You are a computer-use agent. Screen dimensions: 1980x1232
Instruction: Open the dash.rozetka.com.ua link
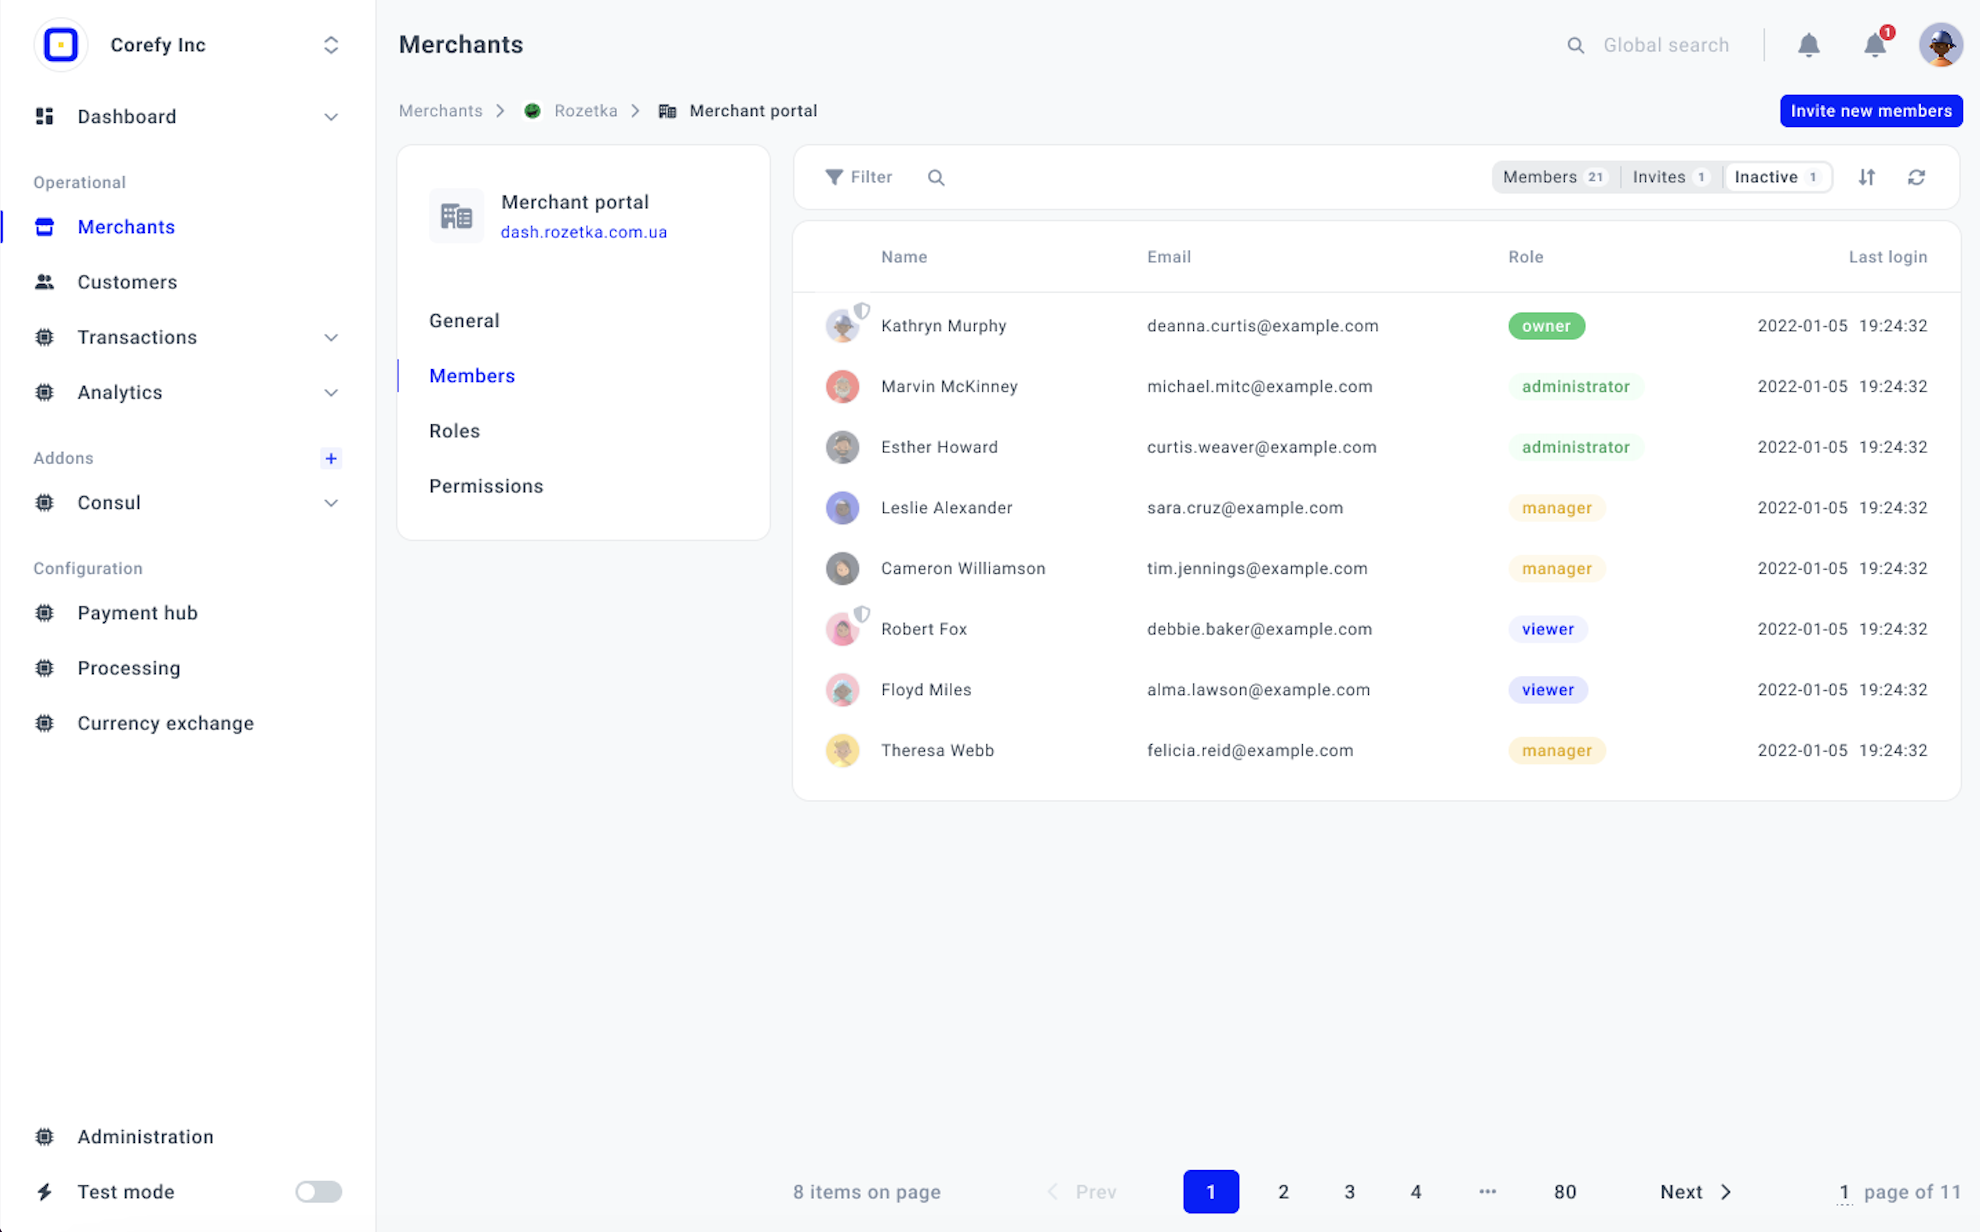tap(584, 232)
